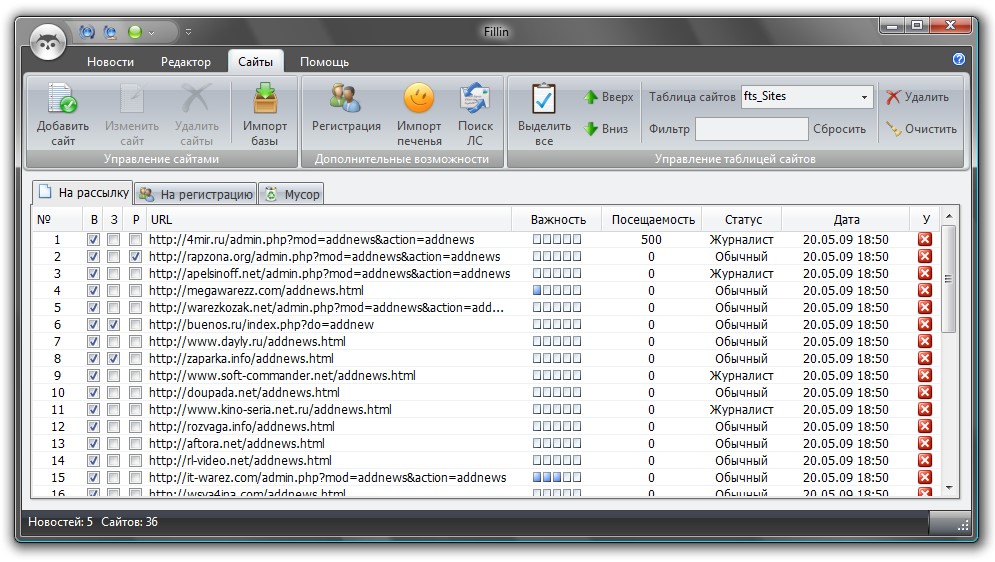The width and height of the screenshot is (995, 562).
Task: Click the Search PM (Поиск ЛС) icon
Action: [475, 99]
